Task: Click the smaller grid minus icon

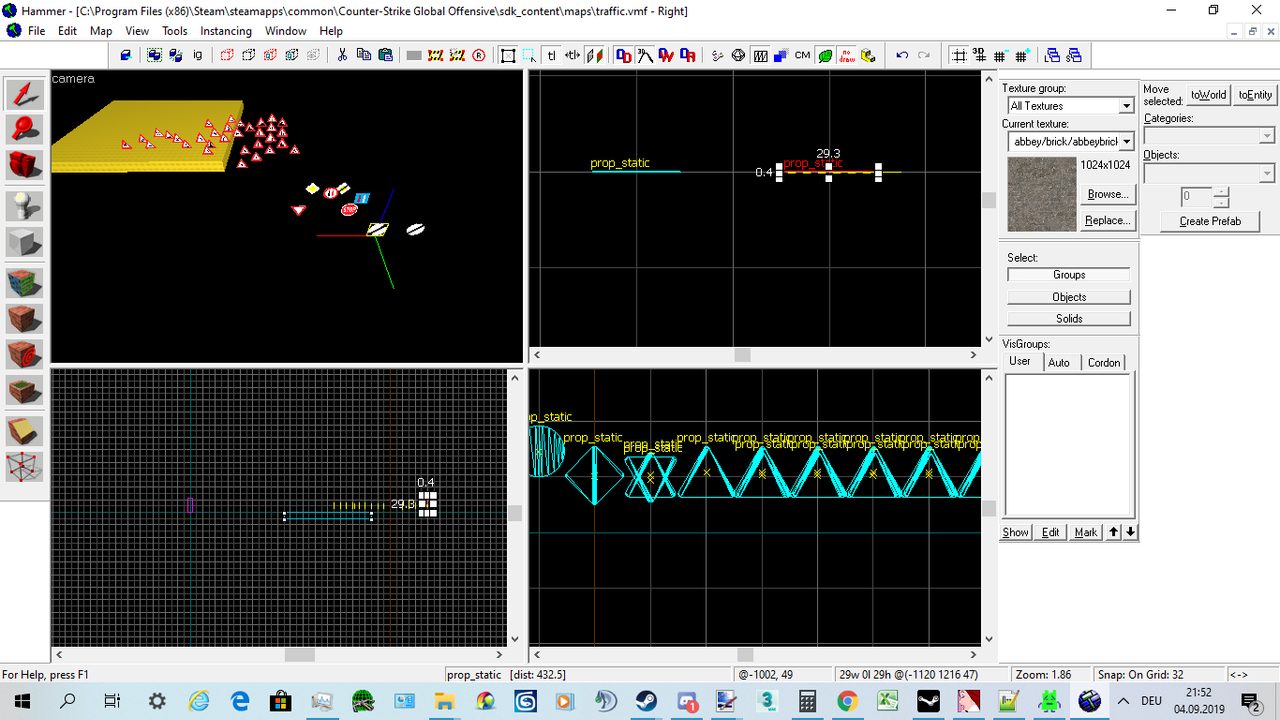Action: coord(1000,55)
